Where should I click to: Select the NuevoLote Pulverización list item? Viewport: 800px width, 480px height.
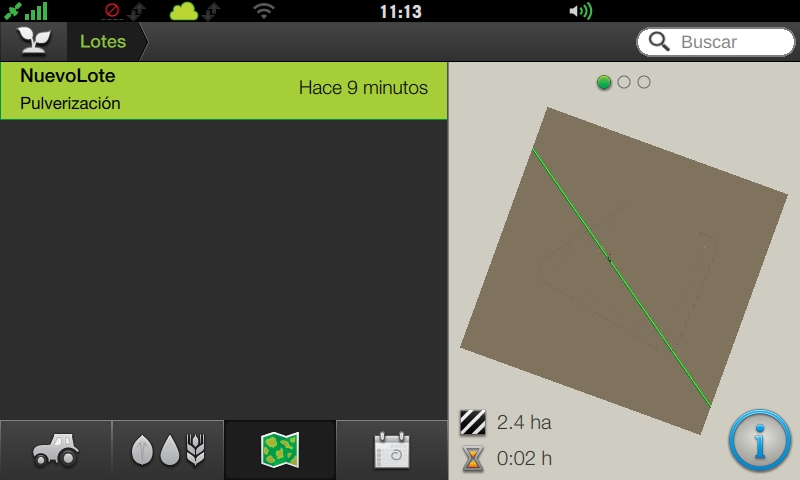(x=223, y=91)
